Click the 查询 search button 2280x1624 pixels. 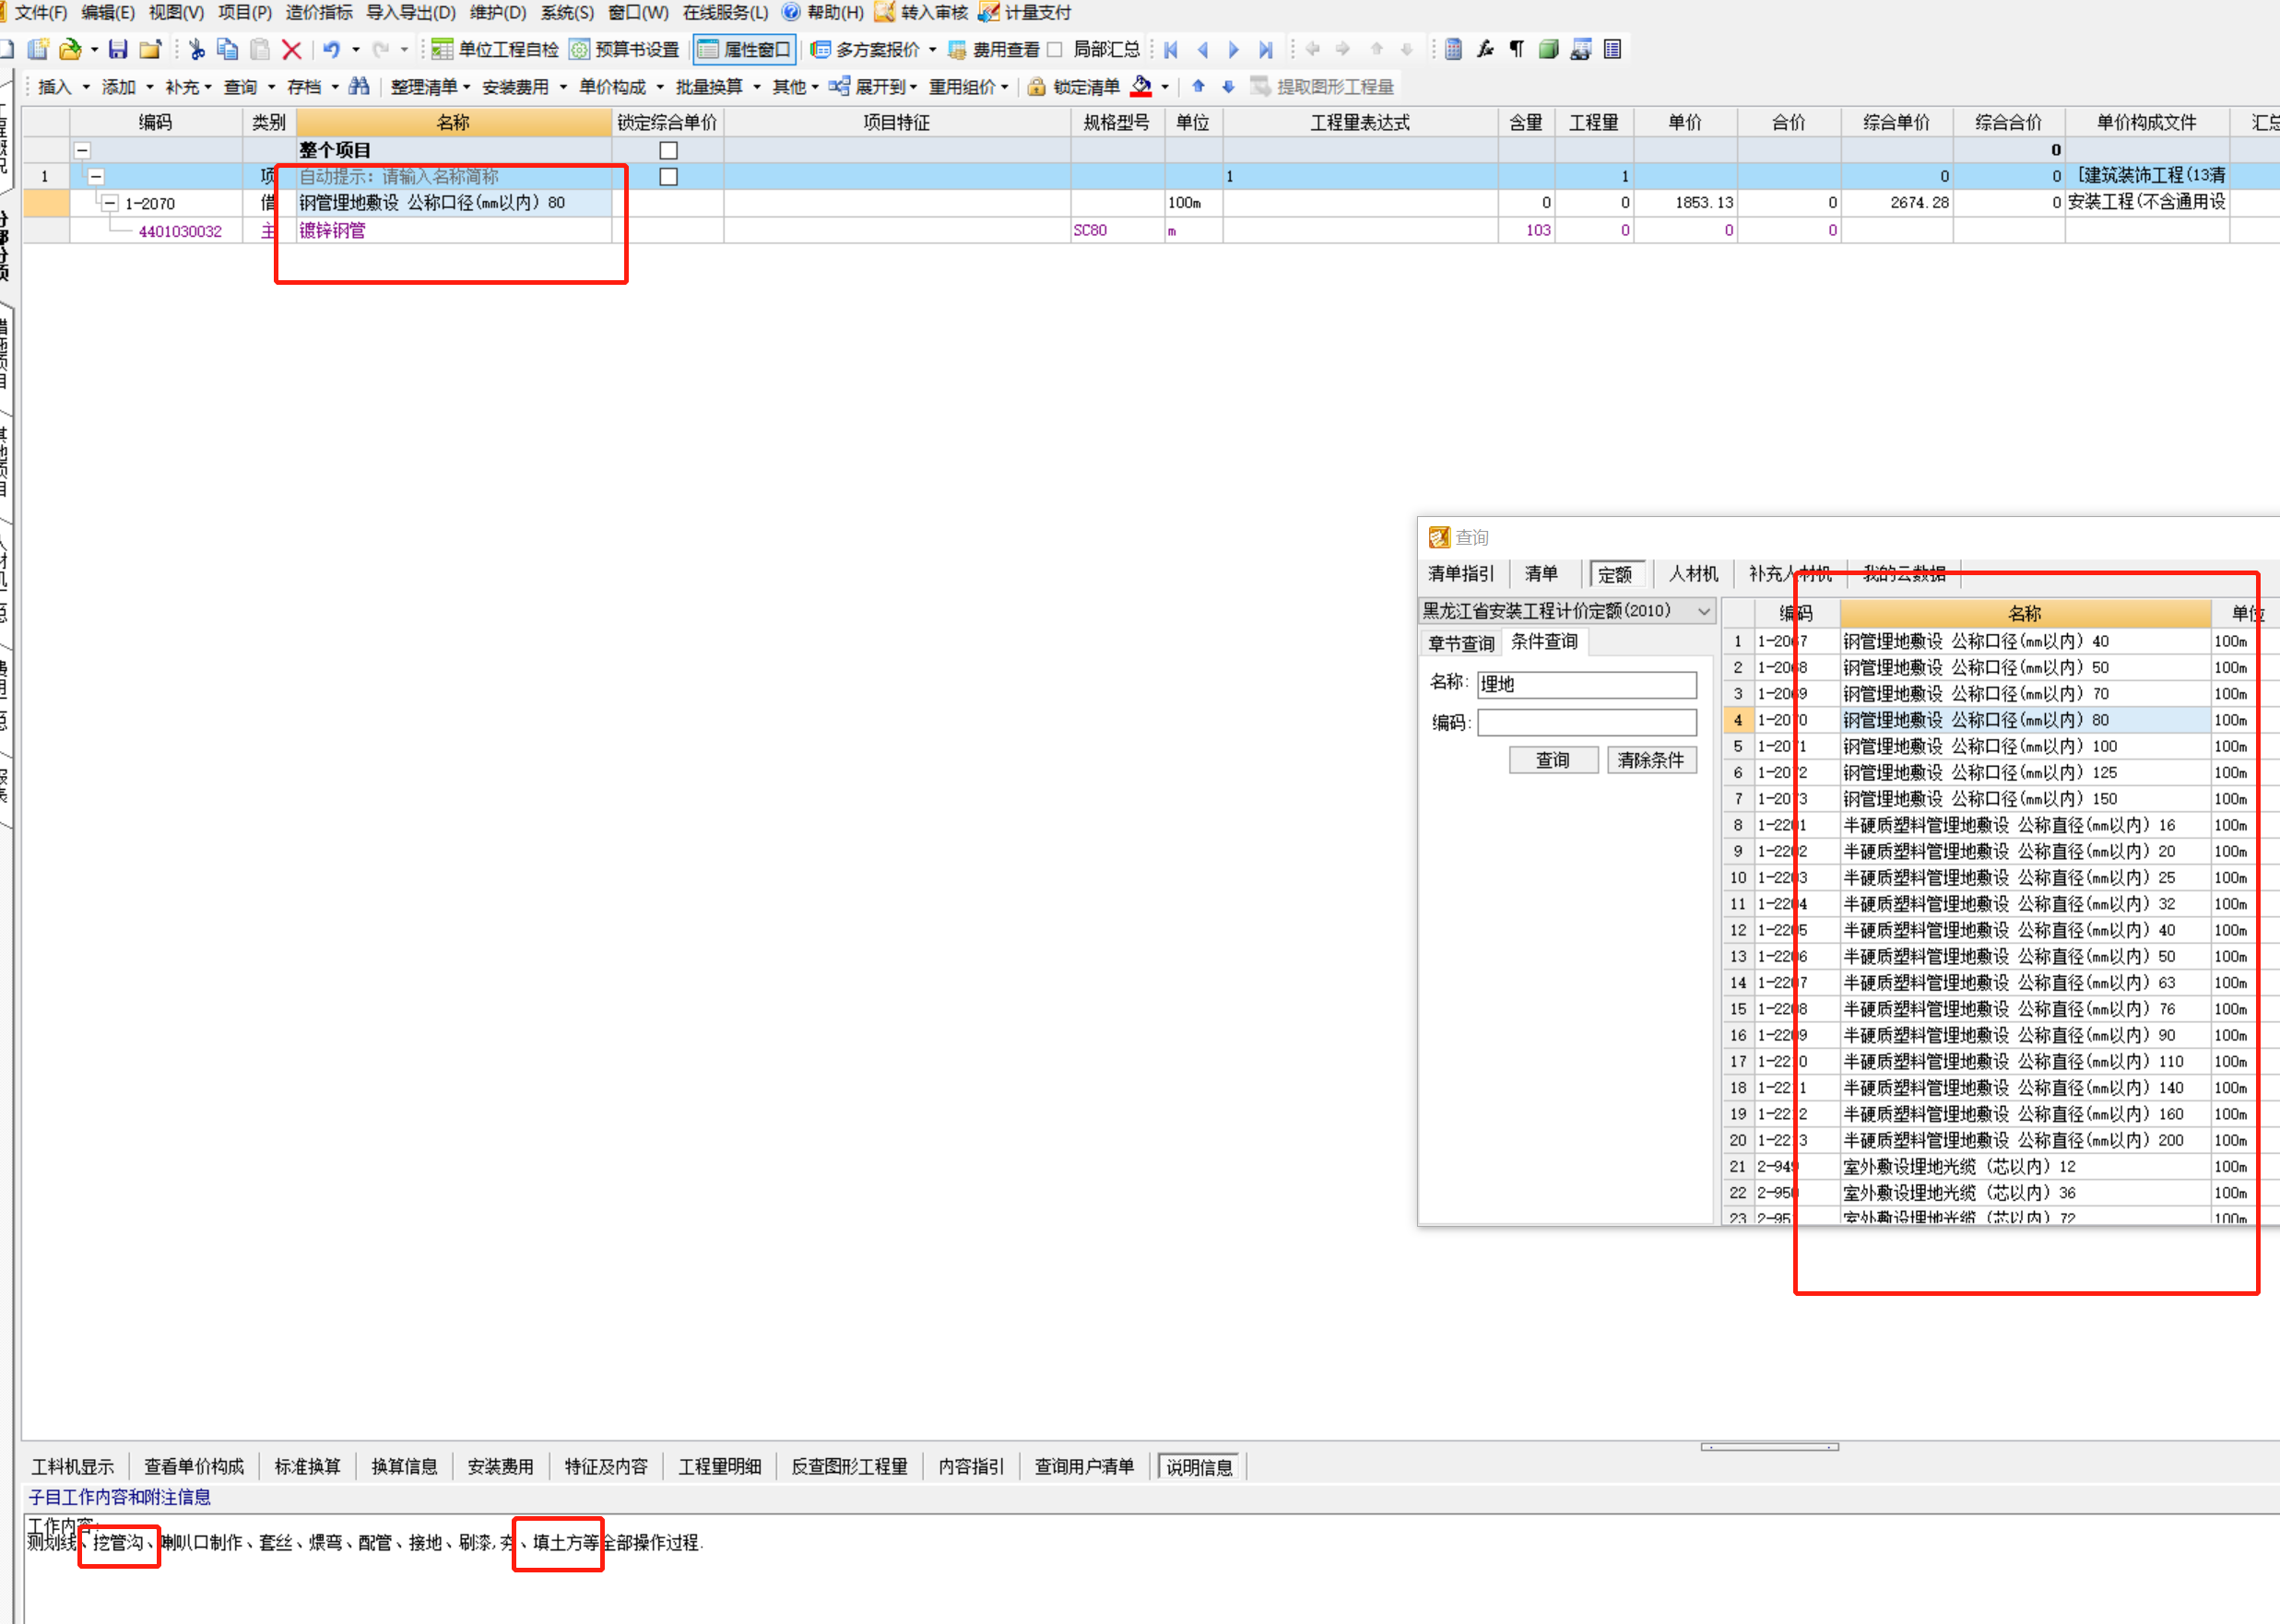pos(1553,760)
